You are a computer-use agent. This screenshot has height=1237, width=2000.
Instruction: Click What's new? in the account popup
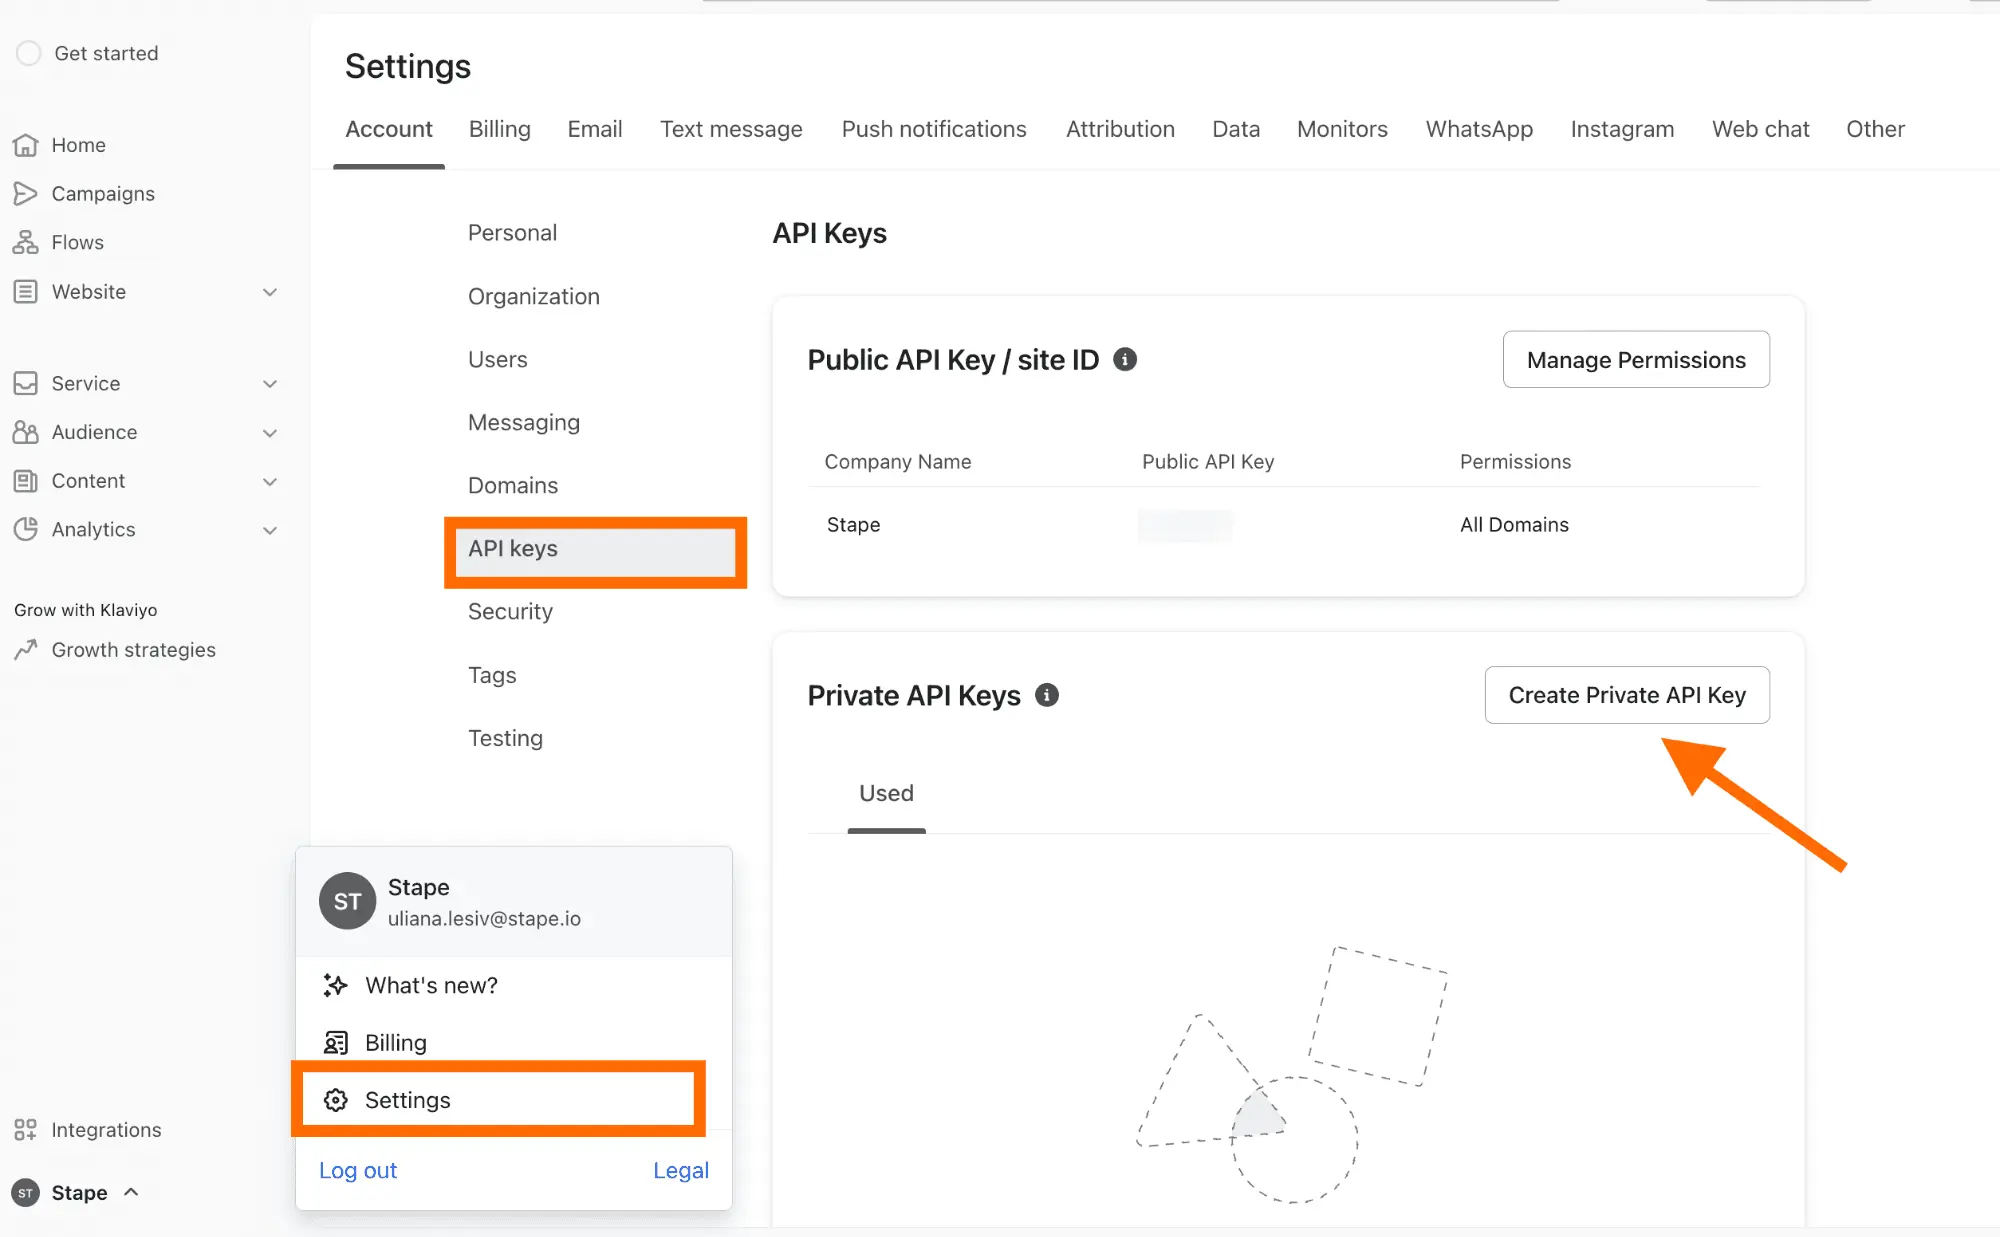431,985
